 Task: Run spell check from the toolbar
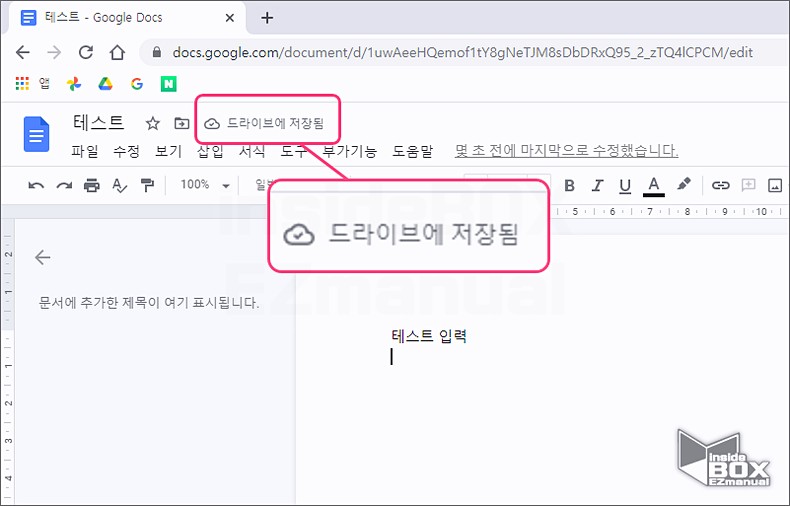120,185
